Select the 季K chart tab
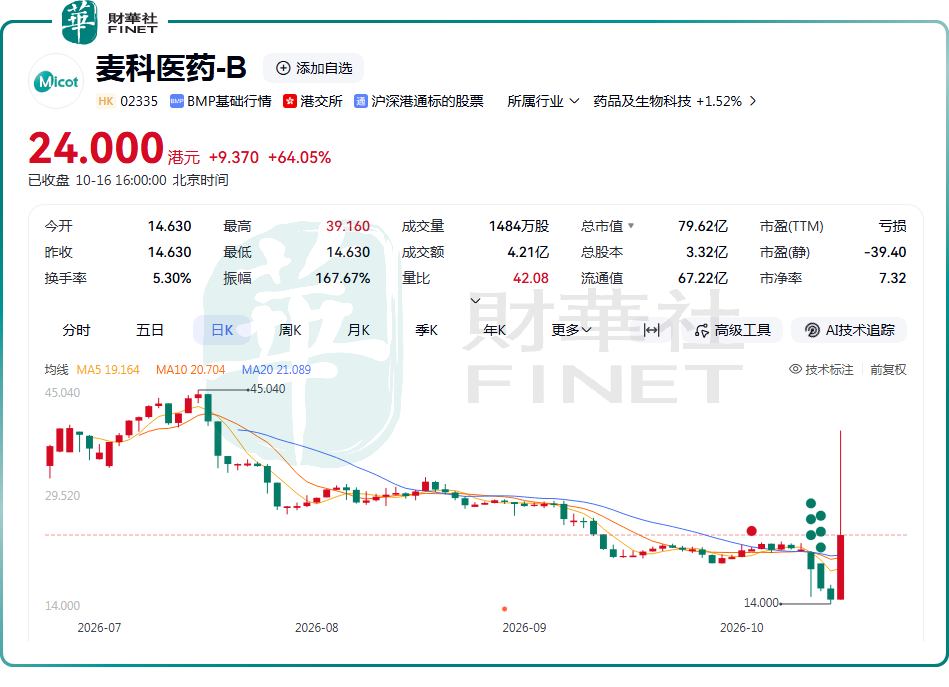 tap(426, 330)
